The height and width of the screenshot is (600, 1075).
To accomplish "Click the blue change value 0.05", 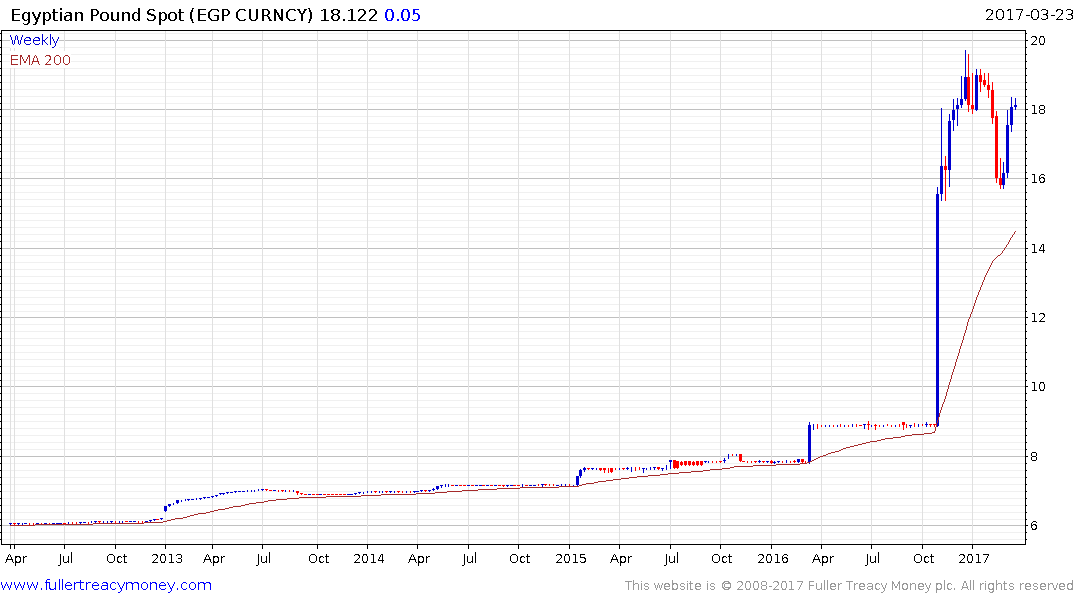I will click(x=402, y=15).
